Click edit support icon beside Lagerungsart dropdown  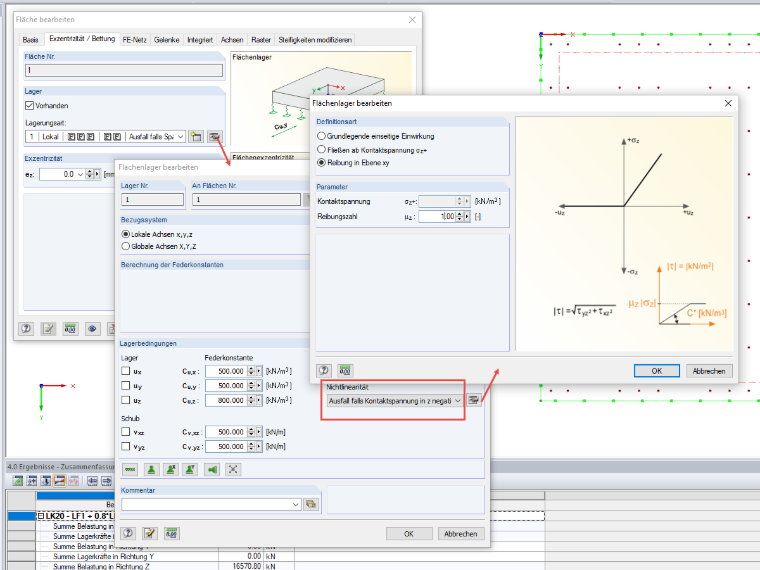pyautogui.click(x=214, y=137)
